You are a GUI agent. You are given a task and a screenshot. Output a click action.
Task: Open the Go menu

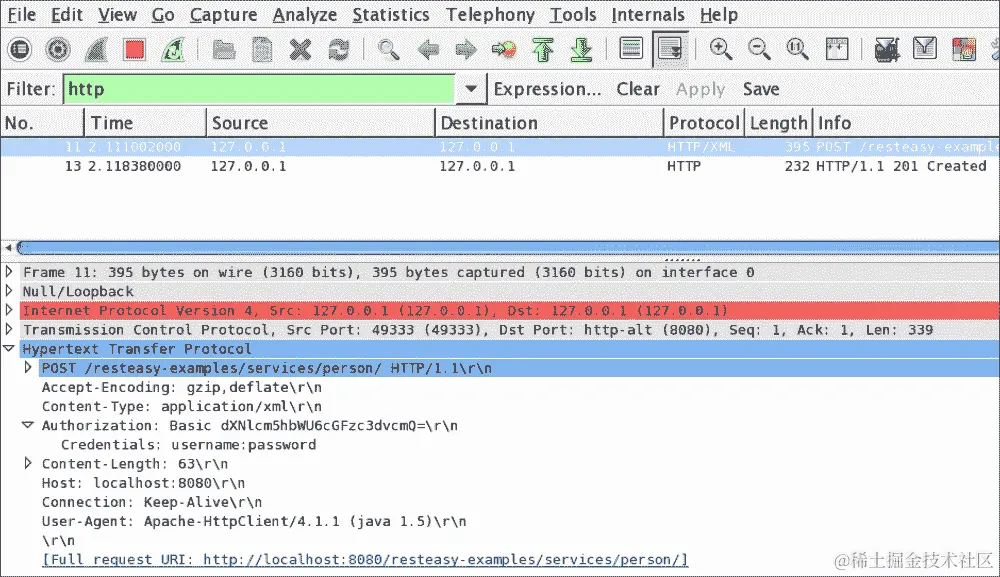163,14
